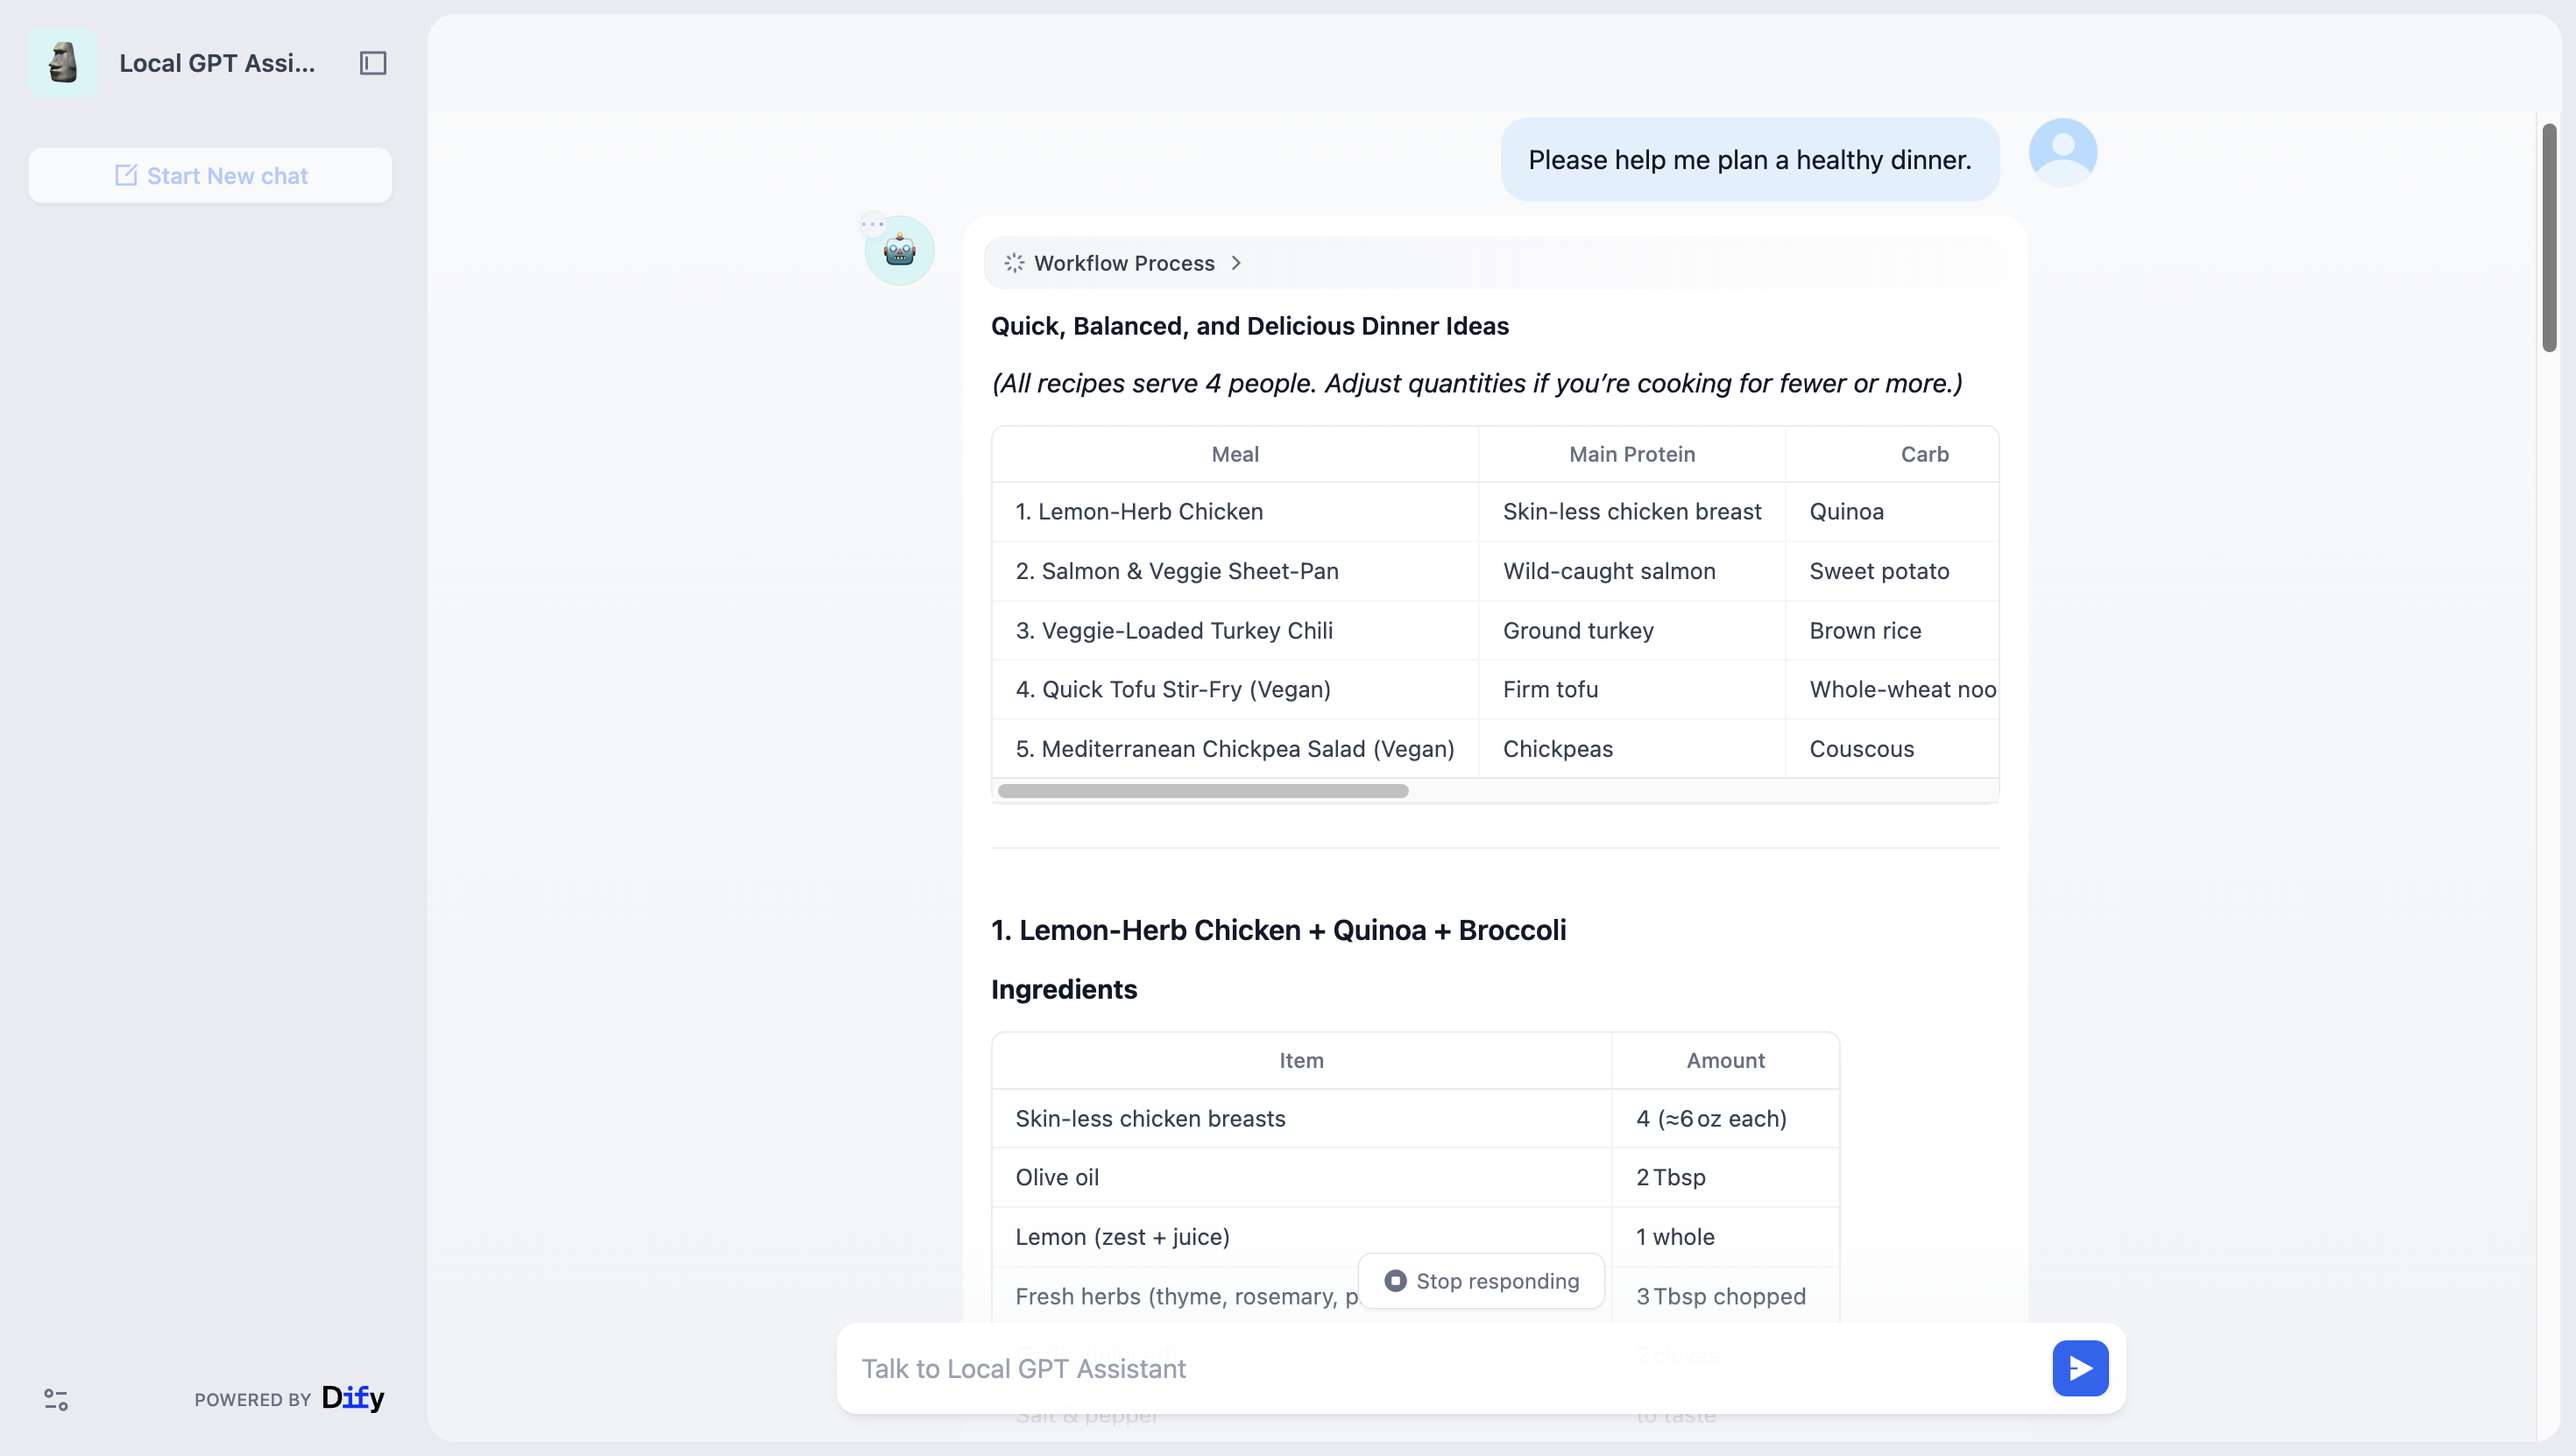Click the Local GPT Assistant title
The width and height of the screenshot is (2576, 1456).
[x=217, y=63]
